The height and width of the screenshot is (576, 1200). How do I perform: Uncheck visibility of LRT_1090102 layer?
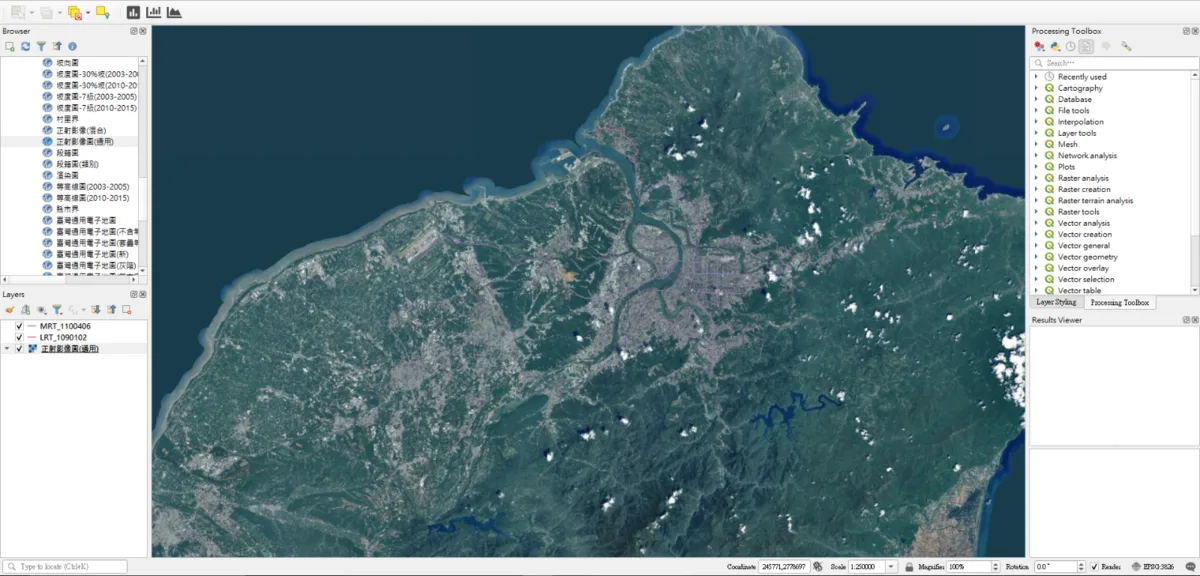click(19, 337)
